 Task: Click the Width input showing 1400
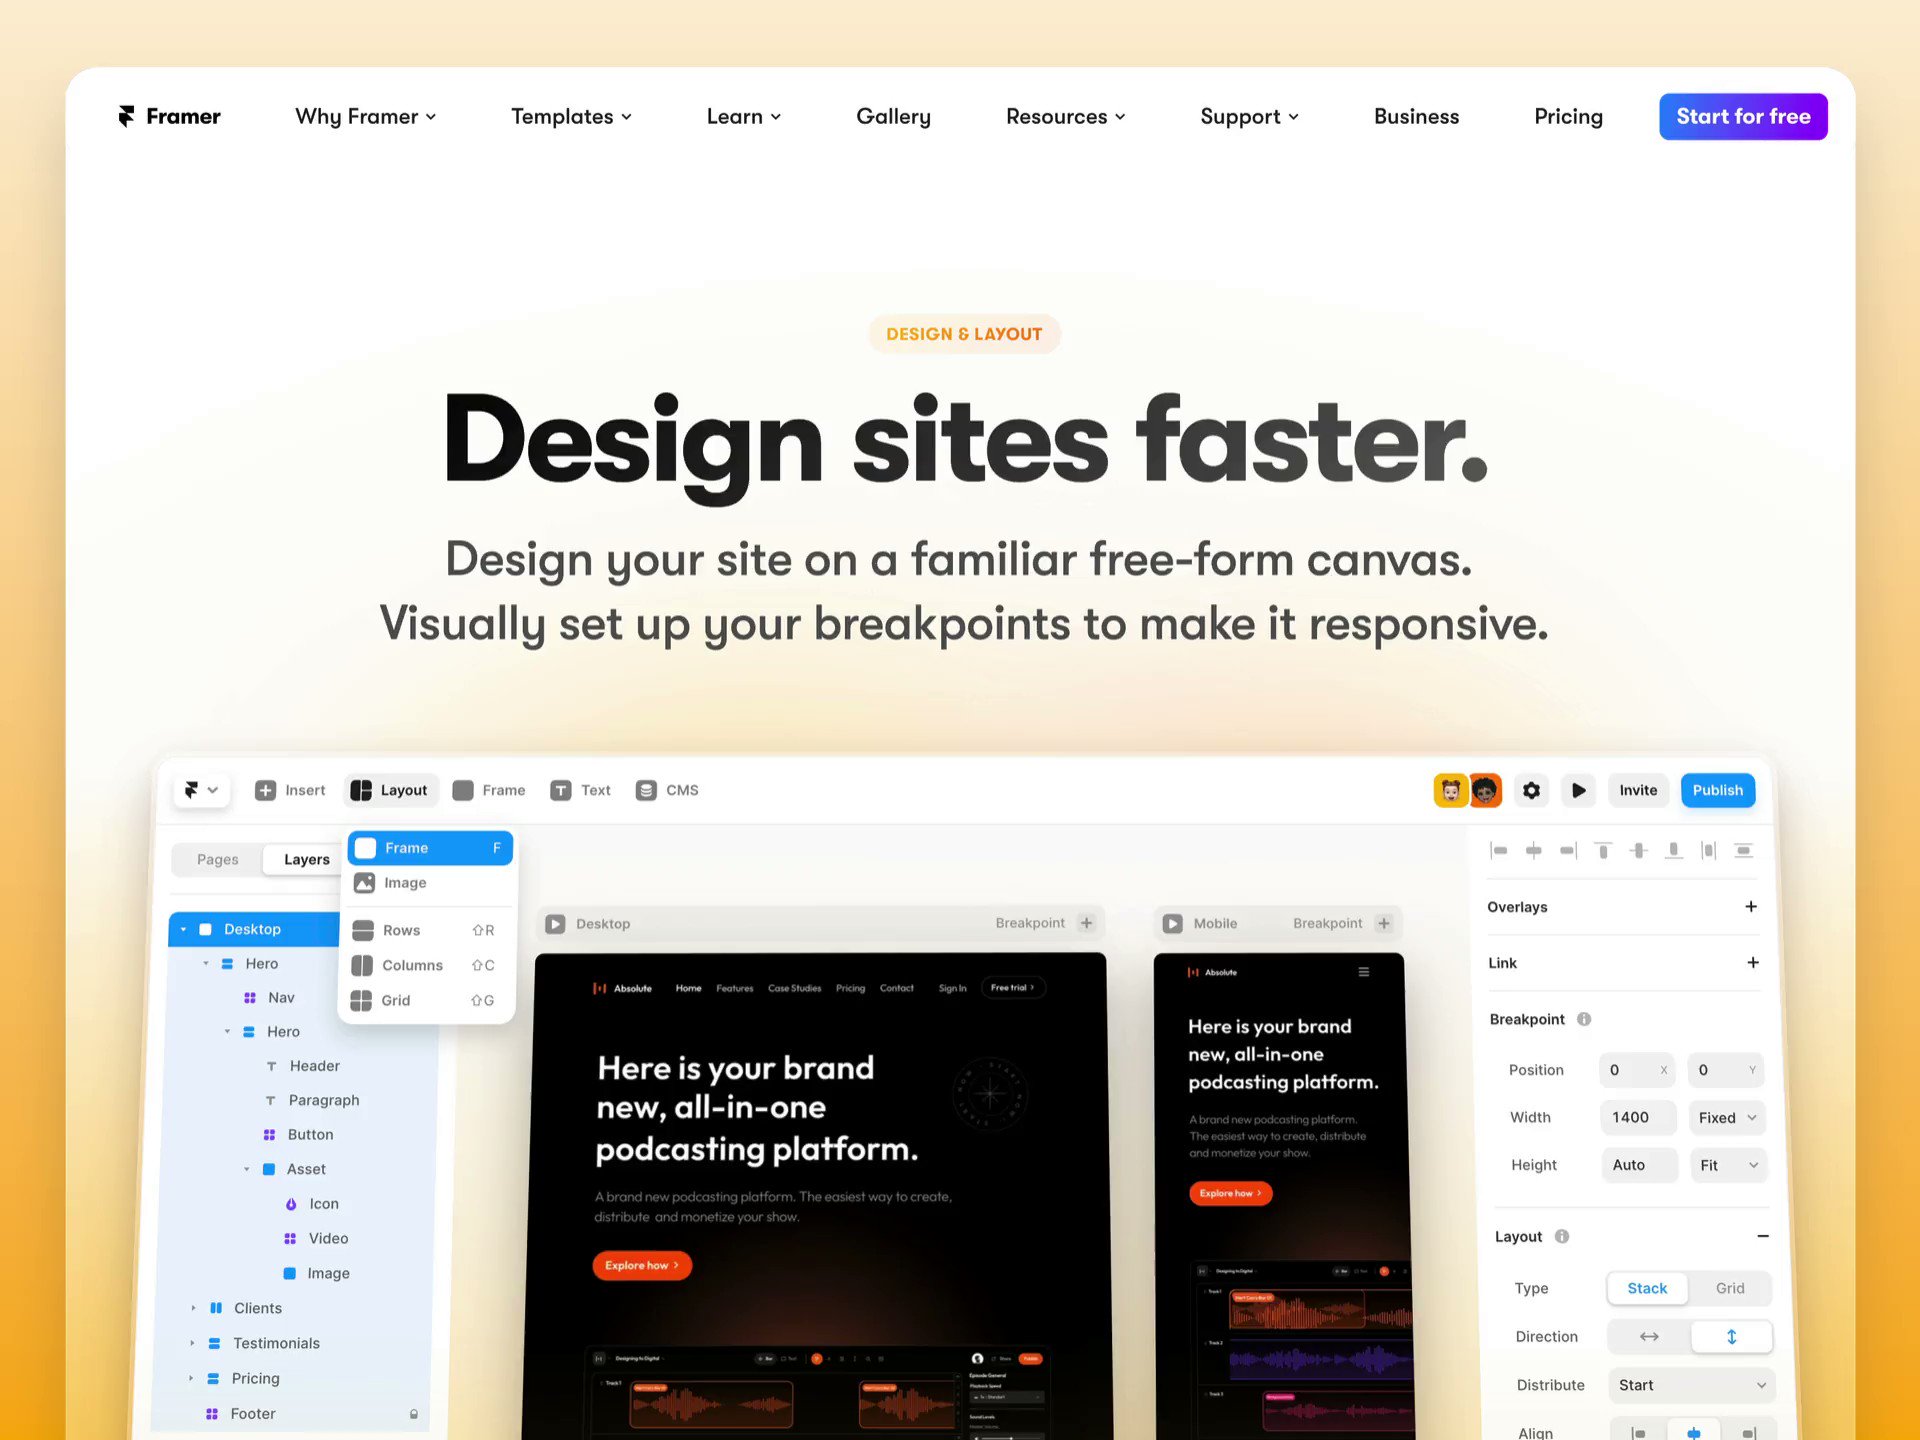point(1637,1117)
